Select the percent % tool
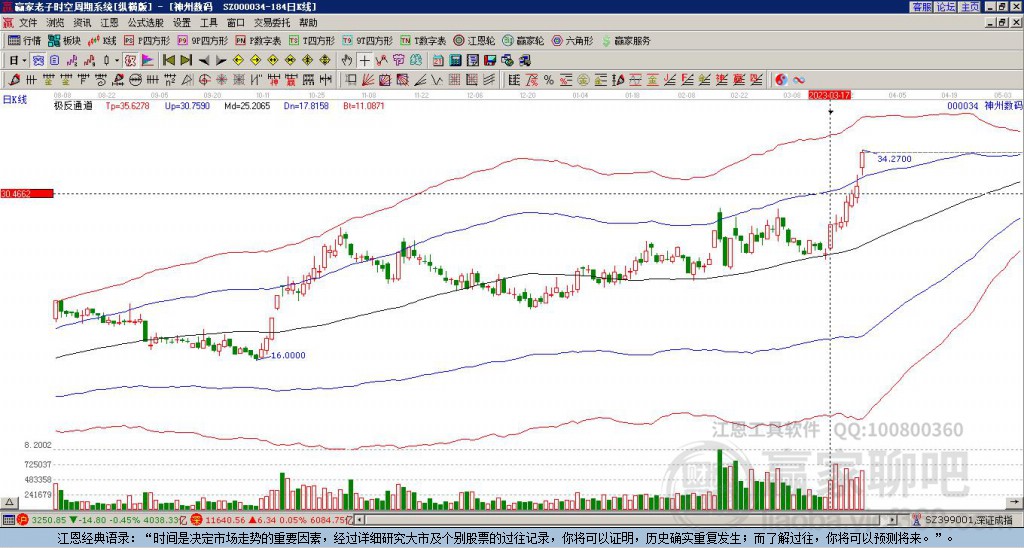 (549, 80)
